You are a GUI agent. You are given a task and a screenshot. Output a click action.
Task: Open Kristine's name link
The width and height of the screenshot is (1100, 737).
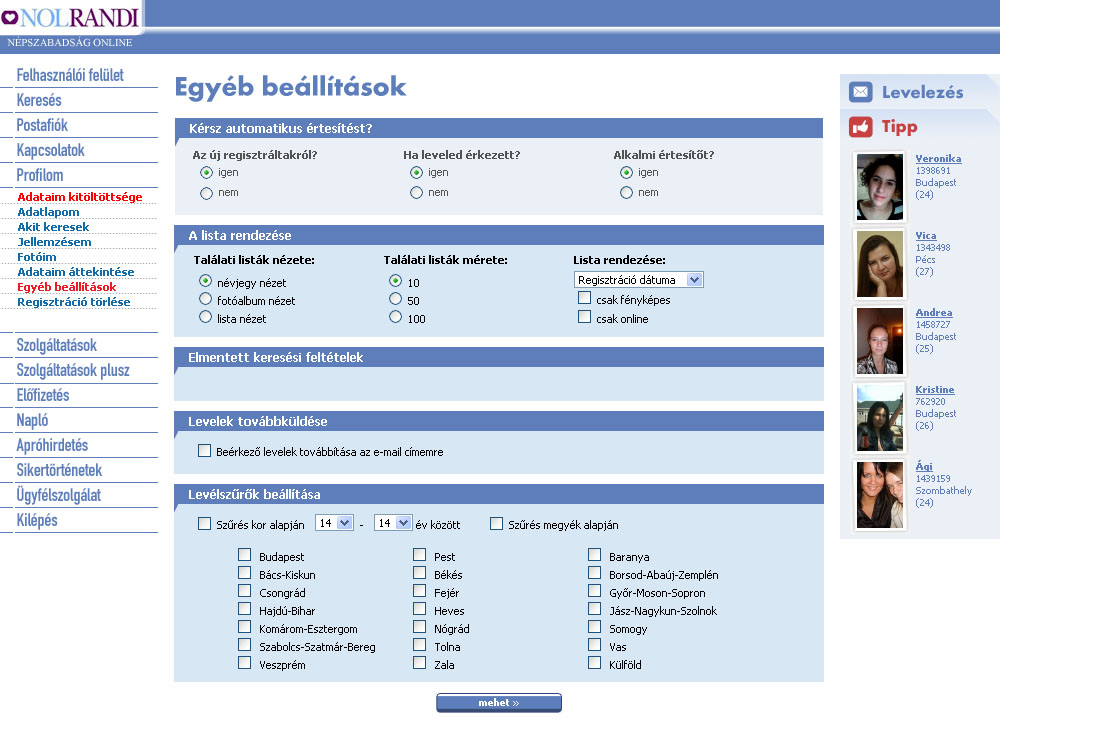coord(934,390)
